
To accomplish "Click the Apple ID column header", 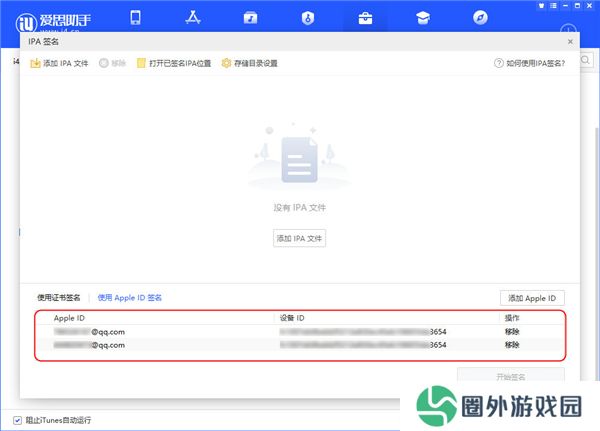I will pos(69,318).
